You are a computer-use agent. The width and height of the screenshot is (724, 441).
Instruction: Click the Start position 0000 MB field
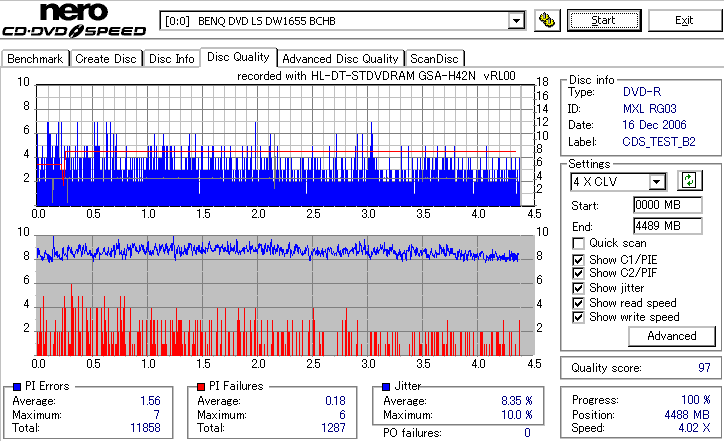[668, 205]
